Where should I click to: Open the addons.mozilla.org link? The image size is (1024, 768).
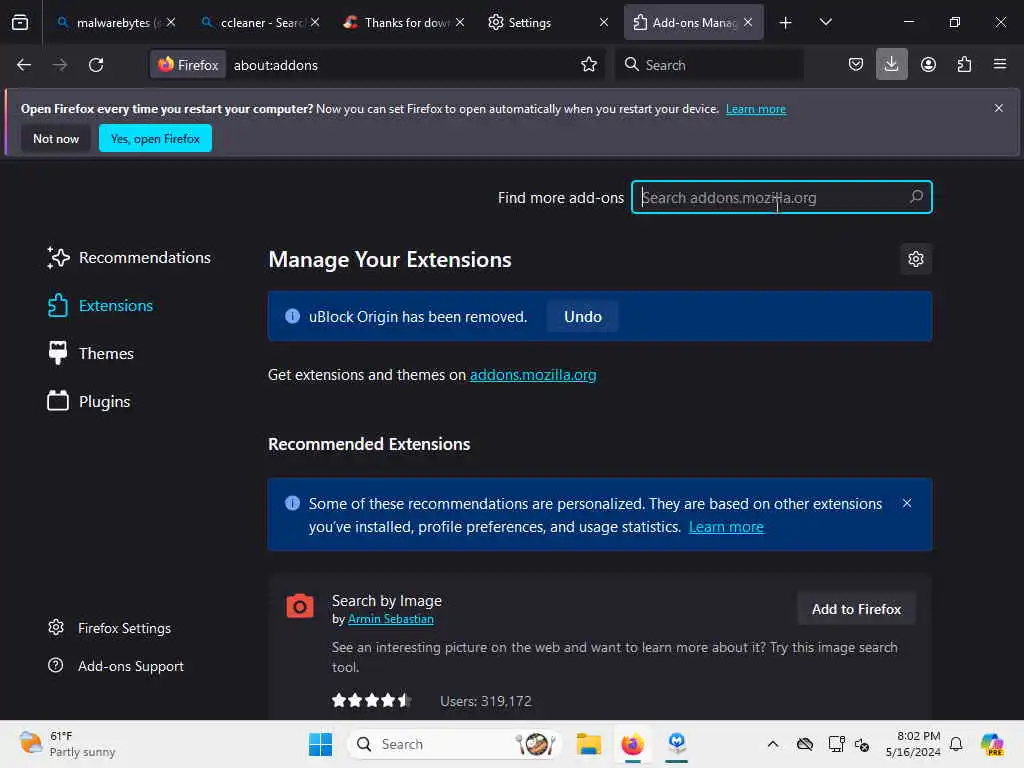tap(533, 375)
